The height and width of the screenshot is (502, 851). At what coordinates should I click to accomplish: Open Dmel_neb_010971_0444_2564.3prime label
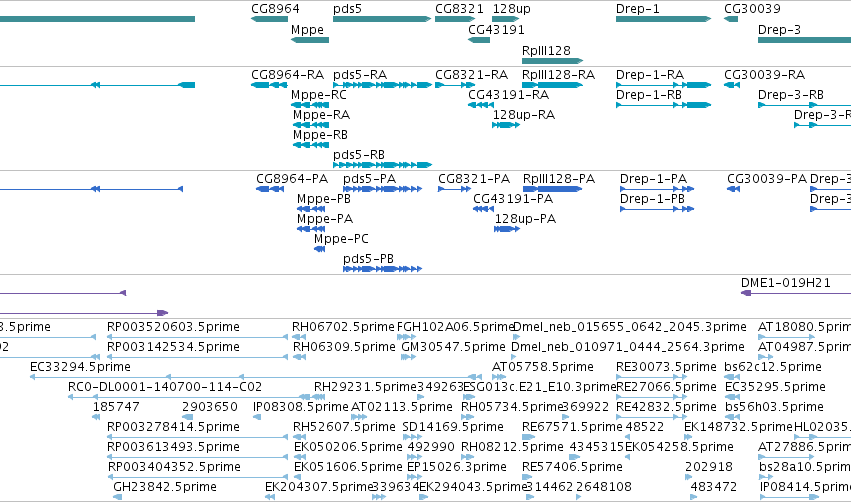coord(628,347)
